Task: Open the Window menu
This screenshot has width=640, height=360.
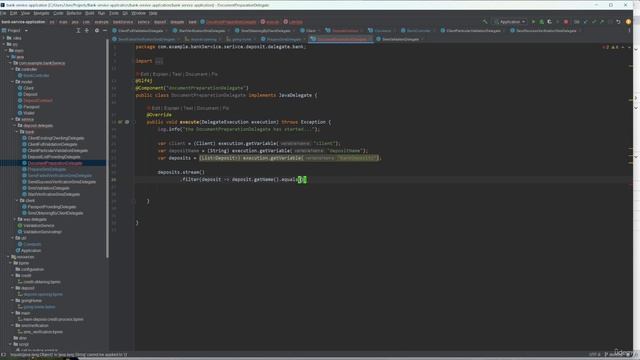Action: click(138, 13)
